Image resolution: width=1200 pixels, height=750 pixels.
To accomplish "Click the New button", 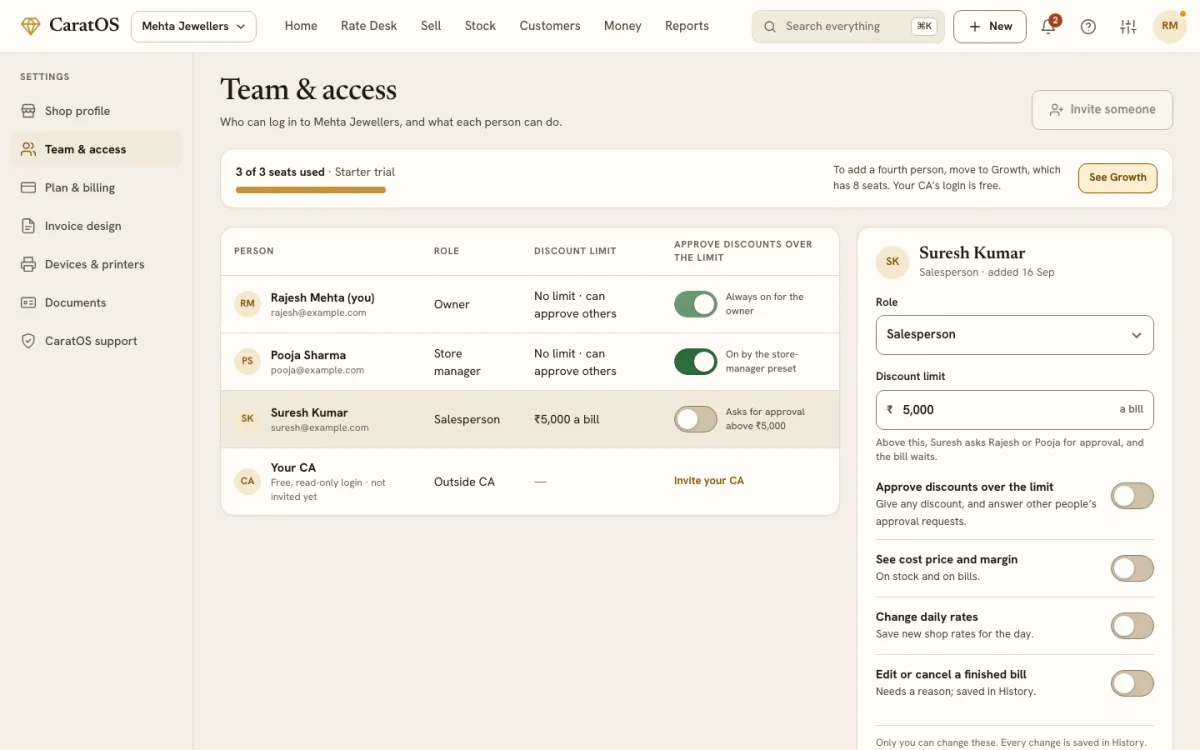I will pos(990,27).
